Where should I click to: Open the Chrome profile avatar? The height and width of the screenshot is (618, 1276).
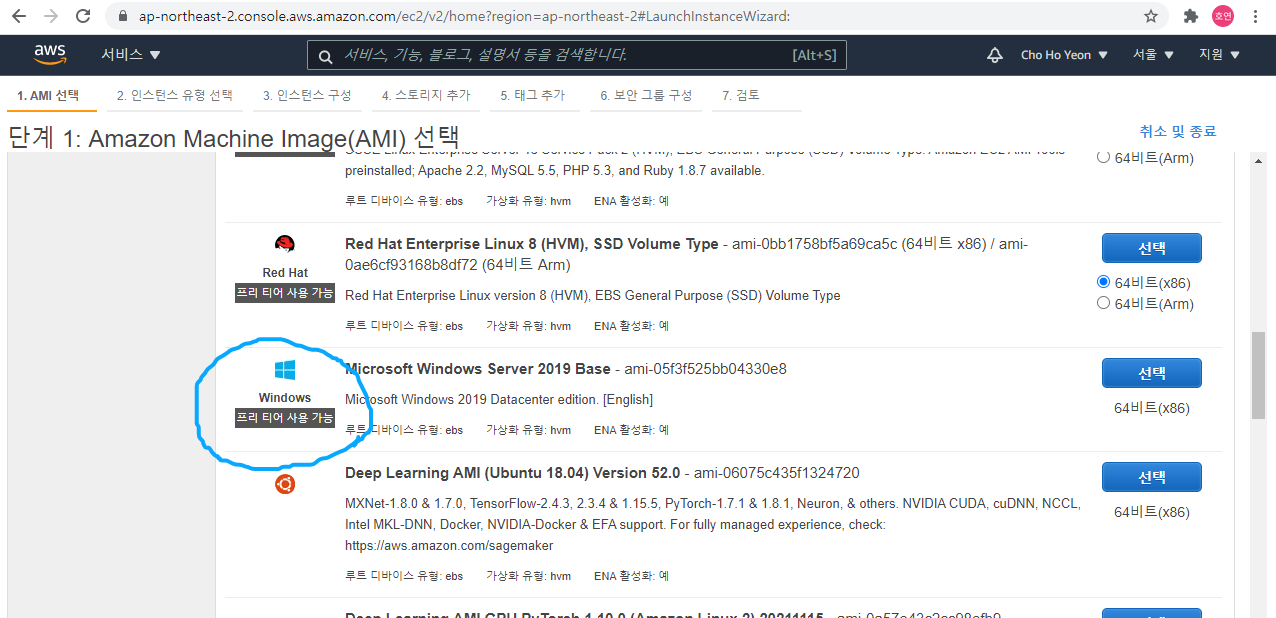point(1222,16)
